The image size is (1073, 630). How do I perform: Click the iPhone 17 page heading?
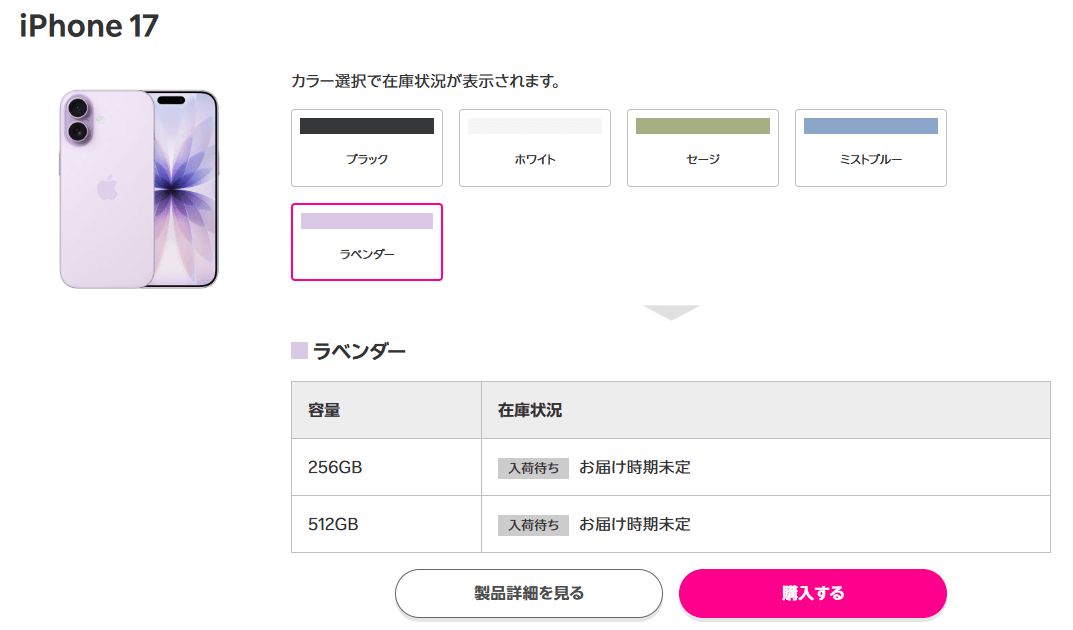tap(89, 27)
